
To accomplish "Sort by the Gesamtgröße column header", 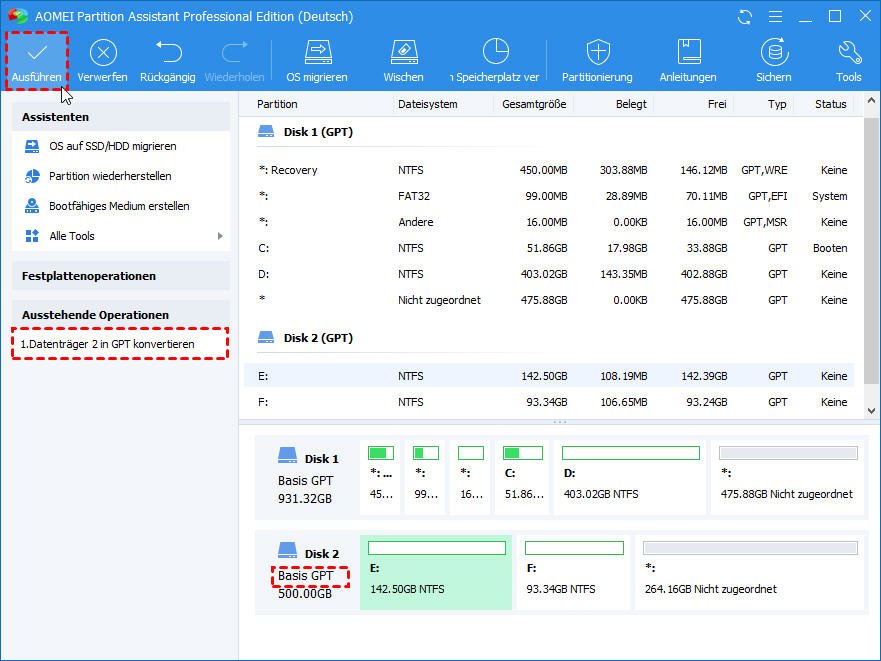I will [x=534, y=104].
